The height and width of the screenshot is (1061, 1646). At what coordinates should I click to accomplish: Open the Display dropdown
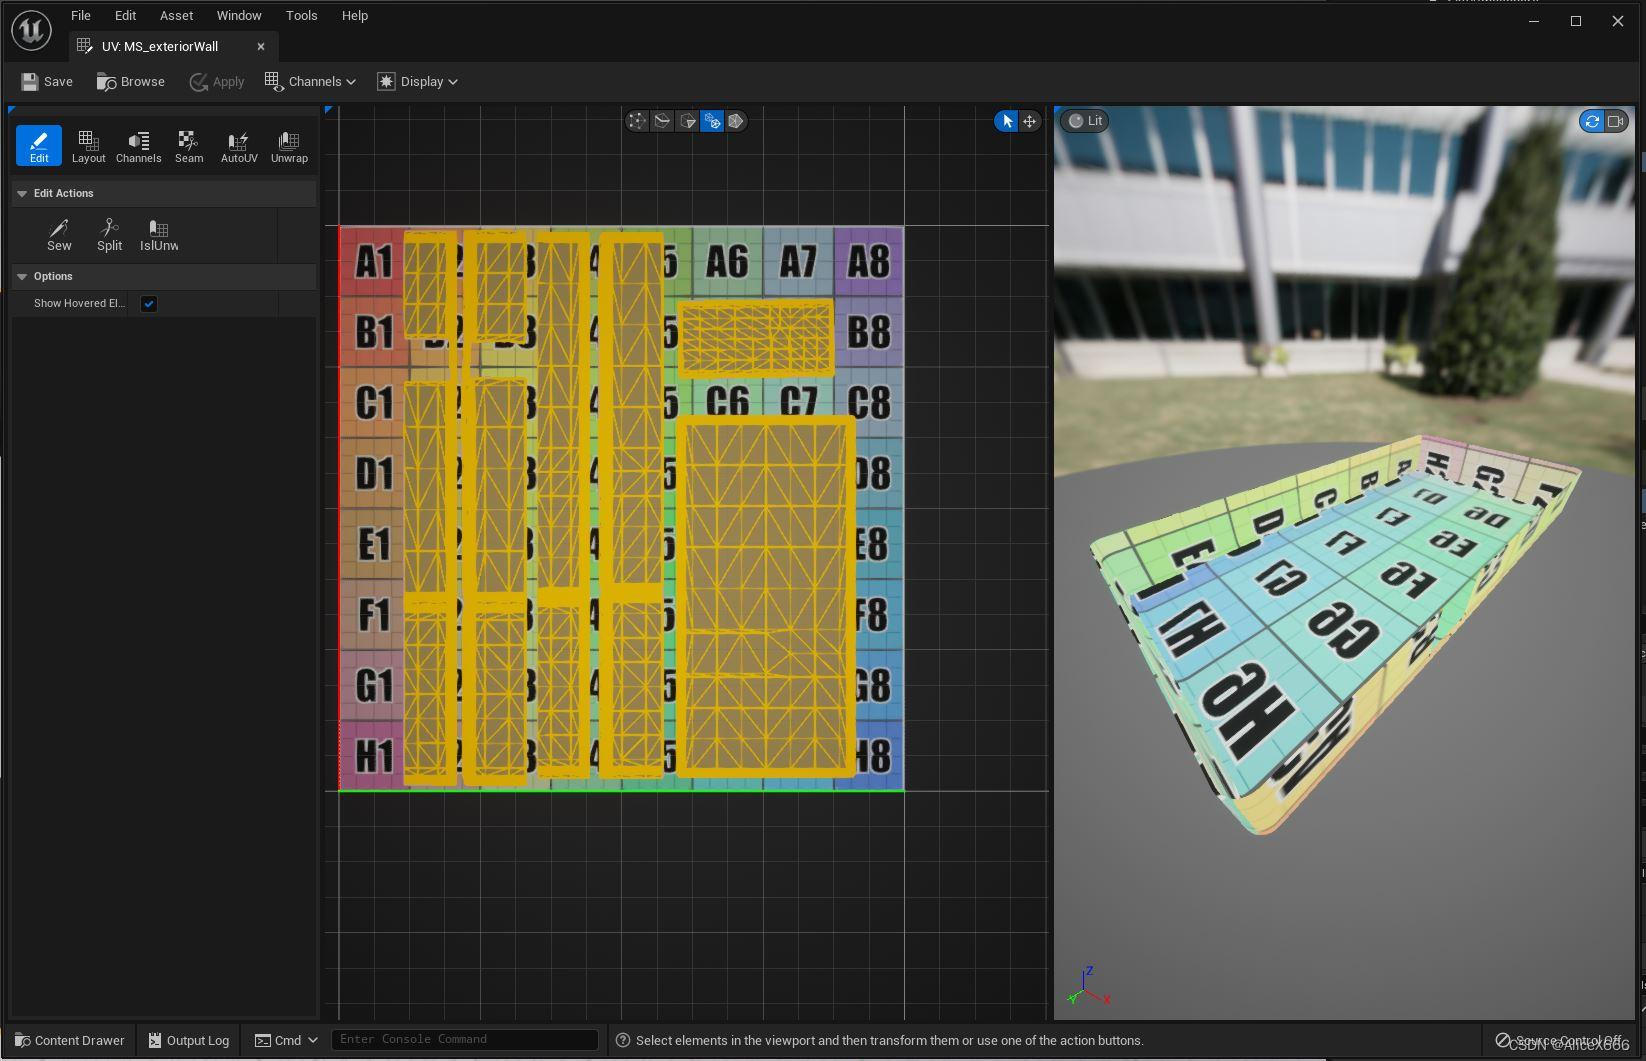tap(418, 82)
